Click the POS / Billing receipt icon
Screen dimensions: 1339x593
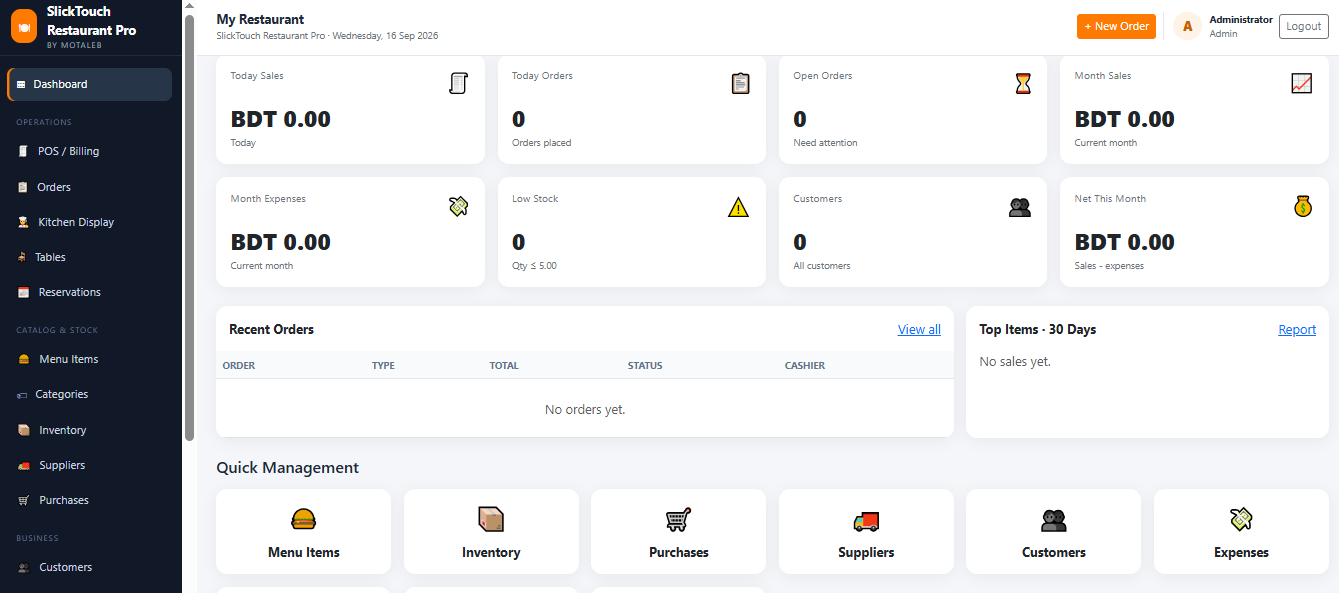[x=23, y=151]
